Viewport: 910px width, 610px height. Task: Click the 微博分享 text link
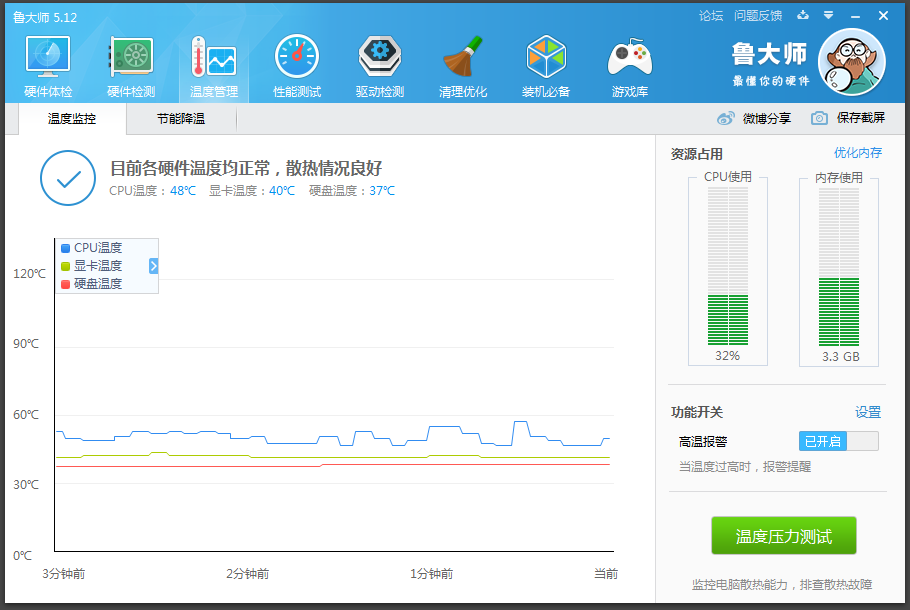pos(767,118)
